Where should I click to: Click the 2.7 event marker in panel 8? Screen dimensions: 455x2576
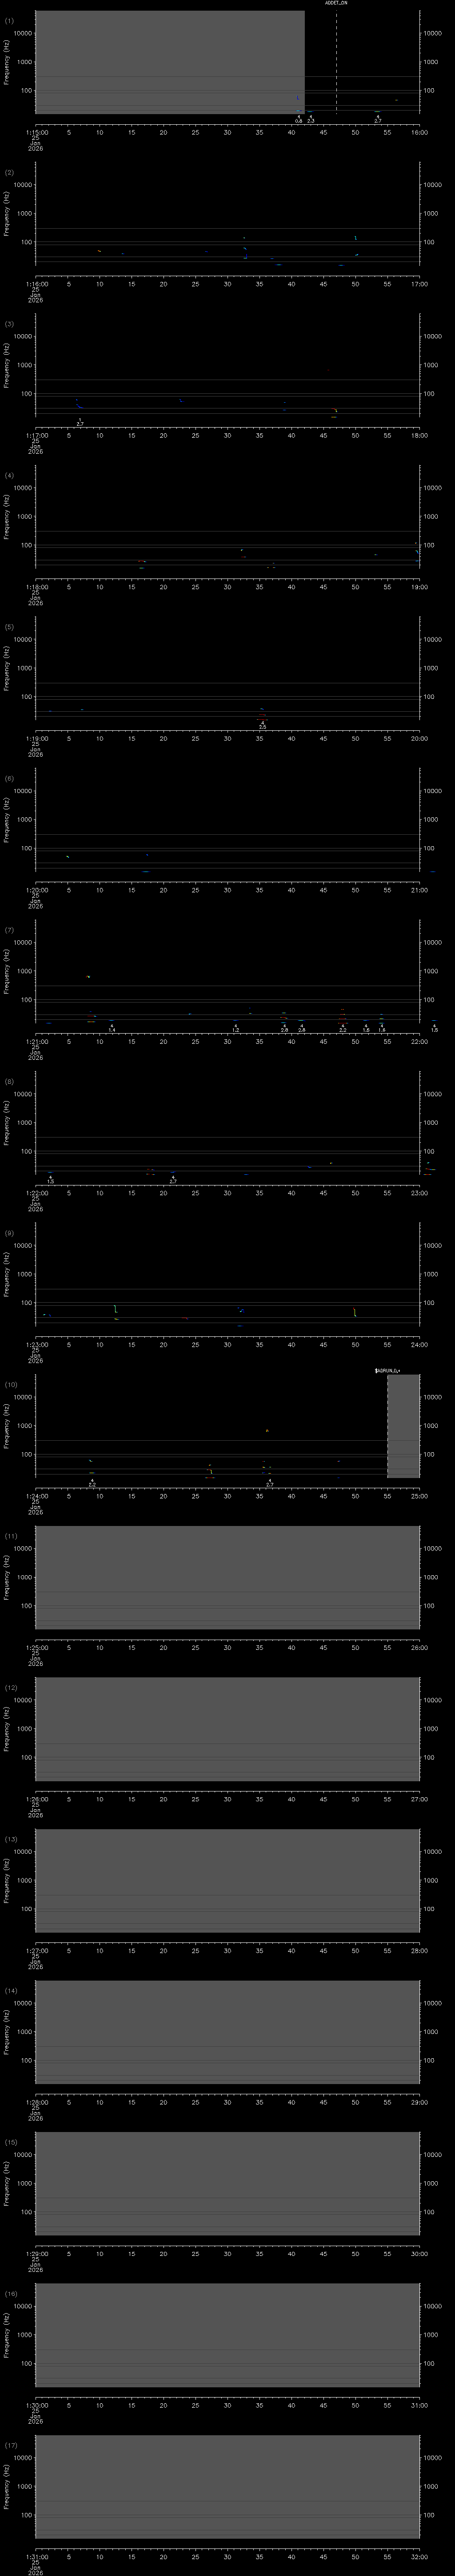[x=172, y=1181]
